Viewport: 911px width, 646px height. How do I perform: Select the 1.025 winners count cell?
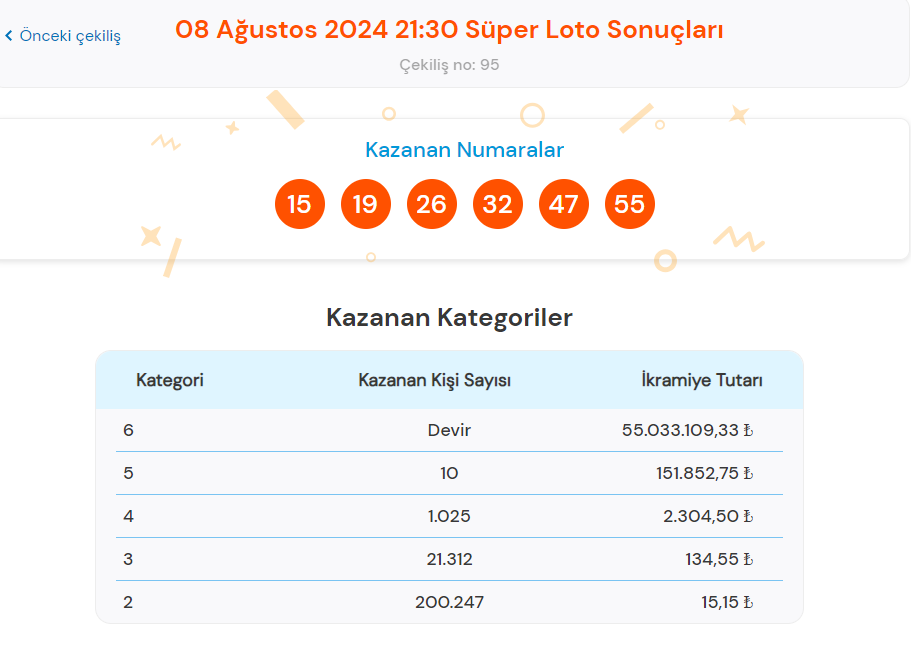coord(449,516)
